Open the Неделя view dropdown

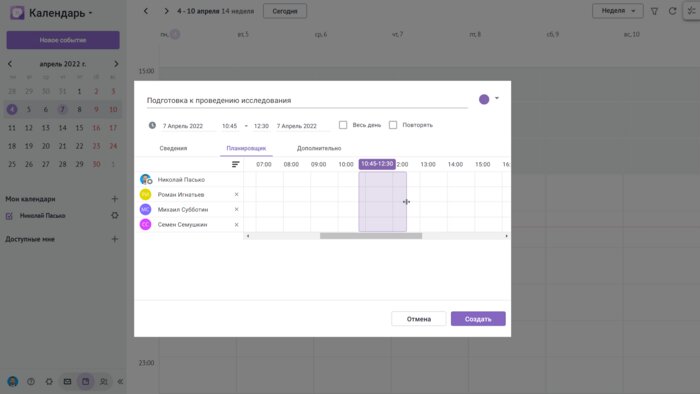(617, 11)
